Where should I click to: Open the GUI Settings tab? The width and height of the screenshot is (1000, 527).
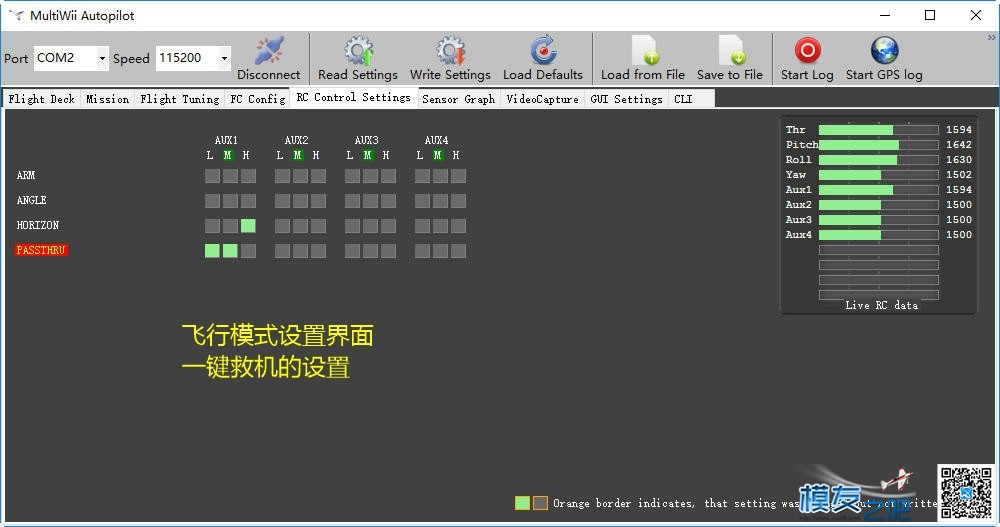626,99
